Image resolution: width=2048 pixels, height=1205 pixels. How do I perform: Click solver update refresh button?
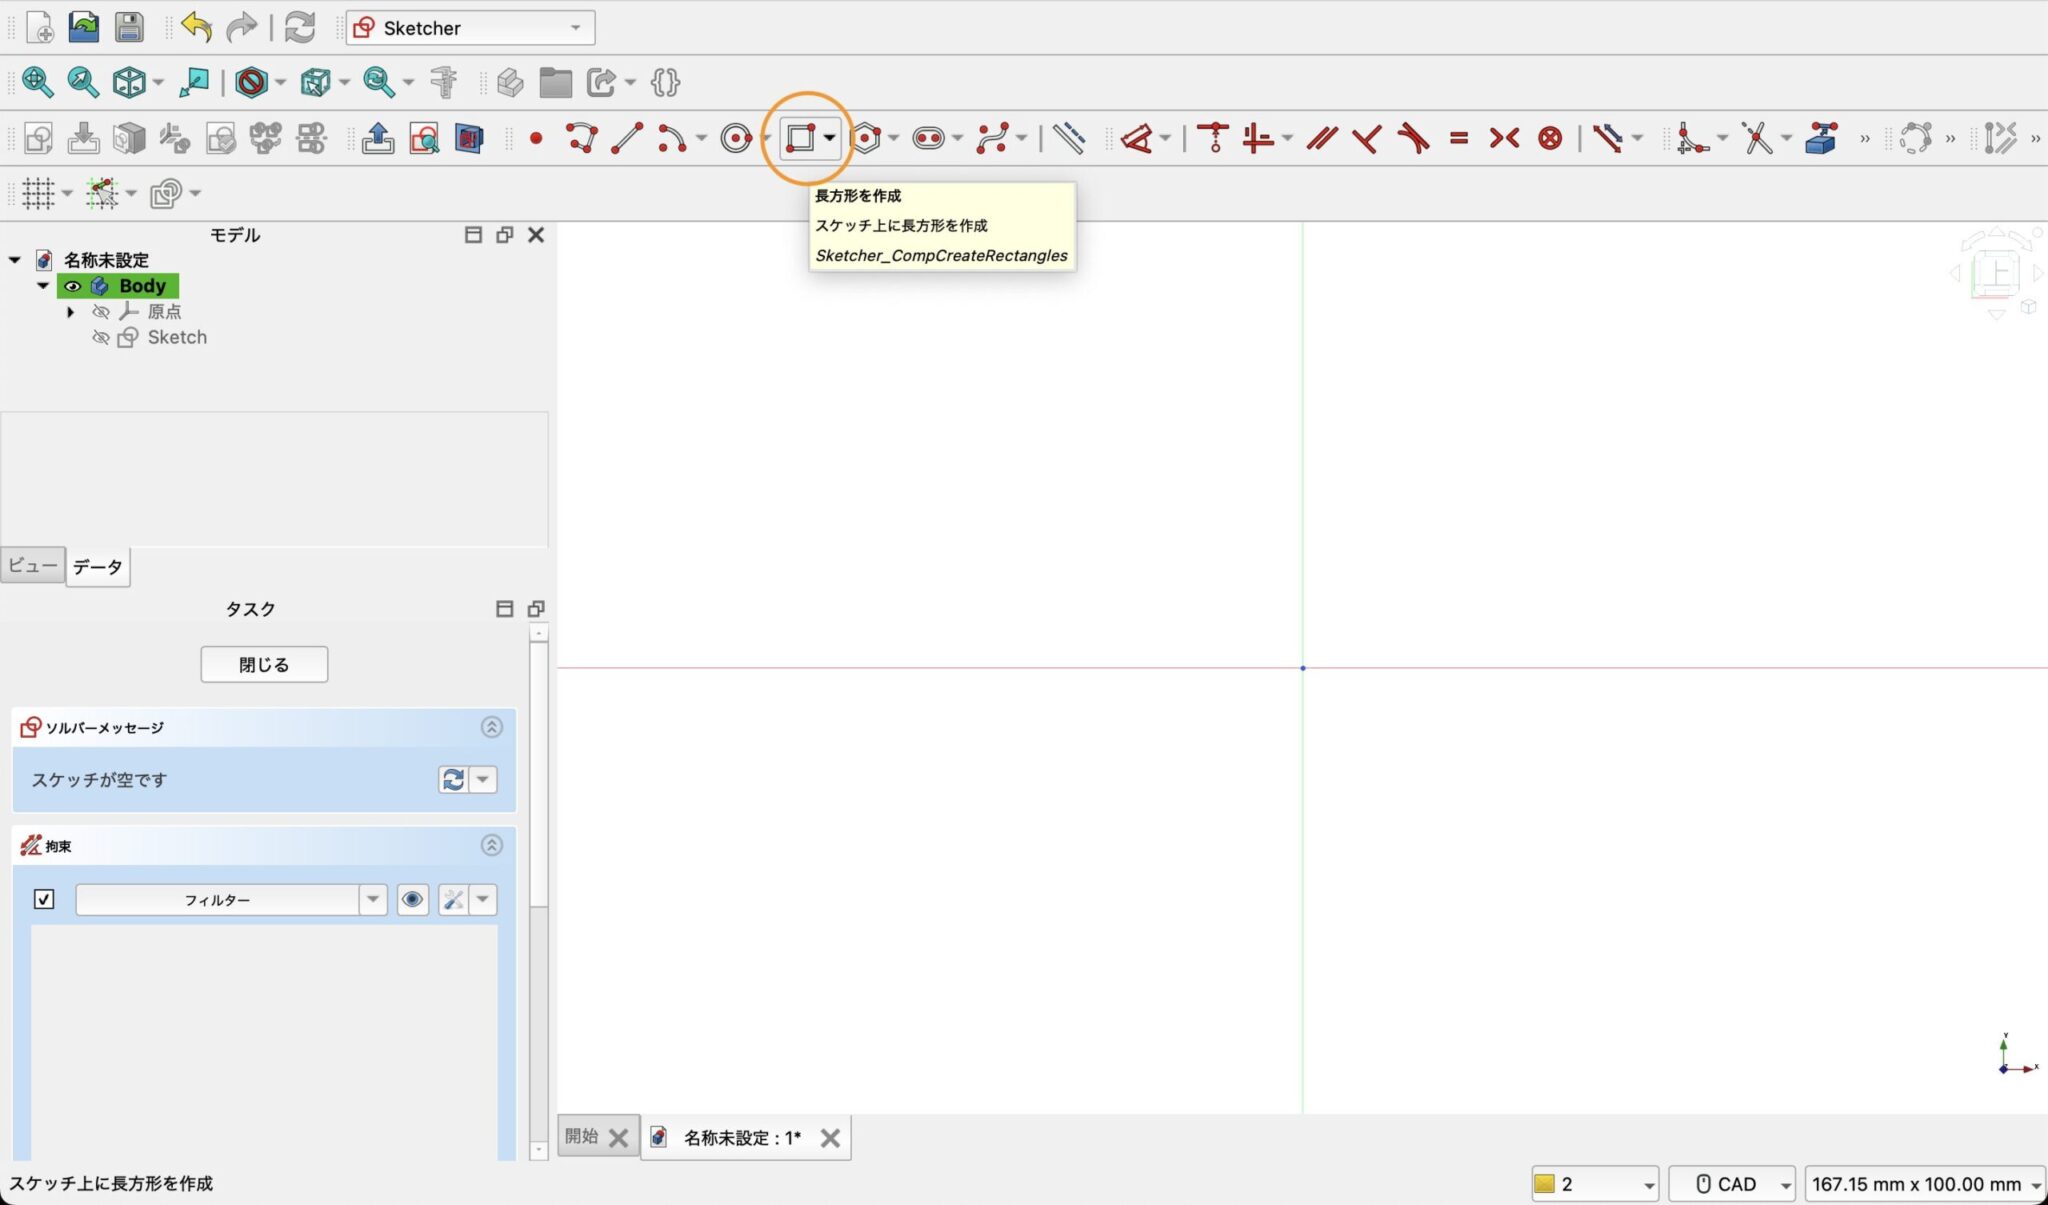point(453,779)
